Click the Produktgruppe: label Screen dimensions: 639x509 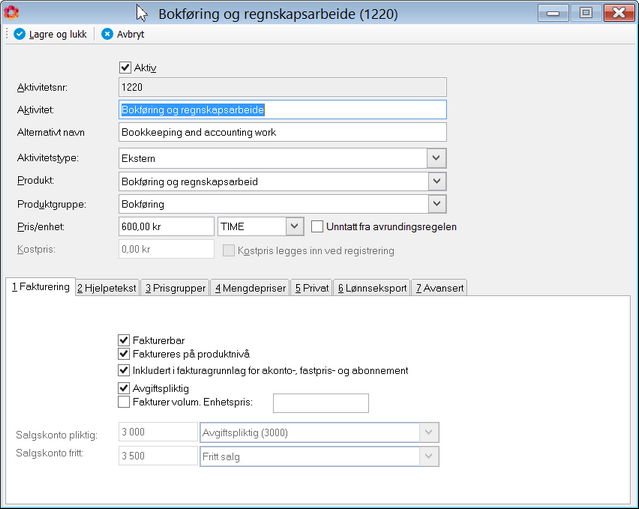click(x=52, y=204)
